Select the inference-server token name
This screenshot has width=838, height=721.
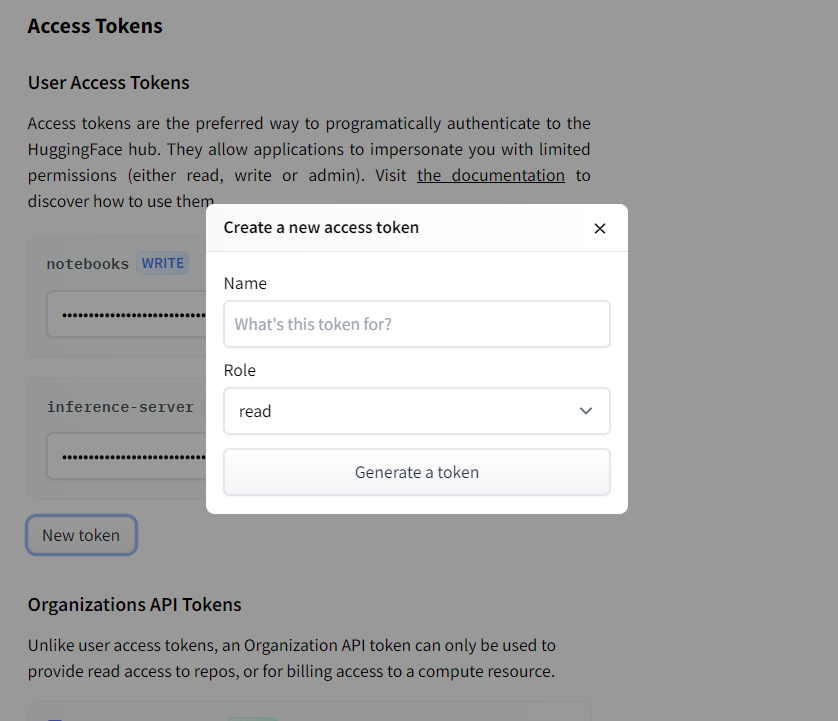pyautogui.click(x=120, y=407)
